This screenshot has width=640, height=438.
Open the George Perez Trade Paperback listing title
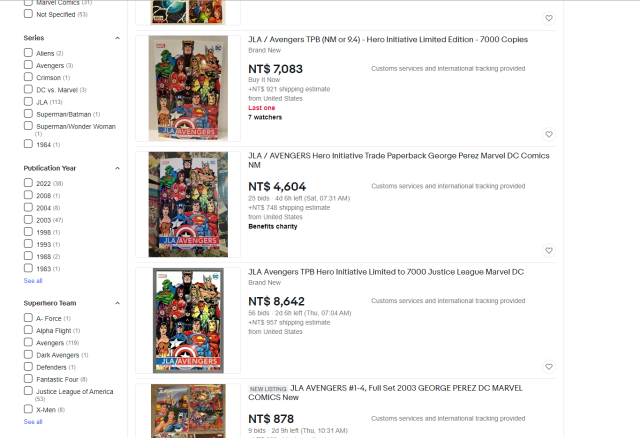coord(399,160)
